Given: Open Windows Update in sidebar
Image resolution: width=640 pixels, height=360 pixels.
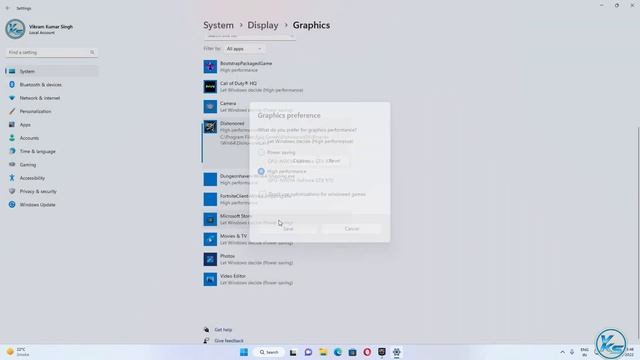Looking at the screenshot, I should [52, 204].
